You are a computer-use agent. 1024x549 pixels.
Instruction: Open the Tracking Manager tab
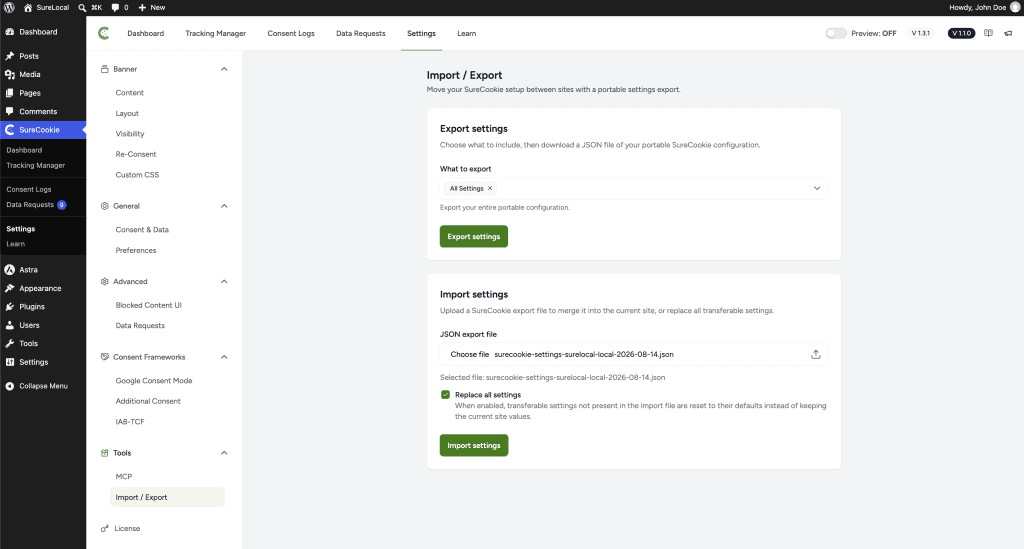(x=216, y=33)
